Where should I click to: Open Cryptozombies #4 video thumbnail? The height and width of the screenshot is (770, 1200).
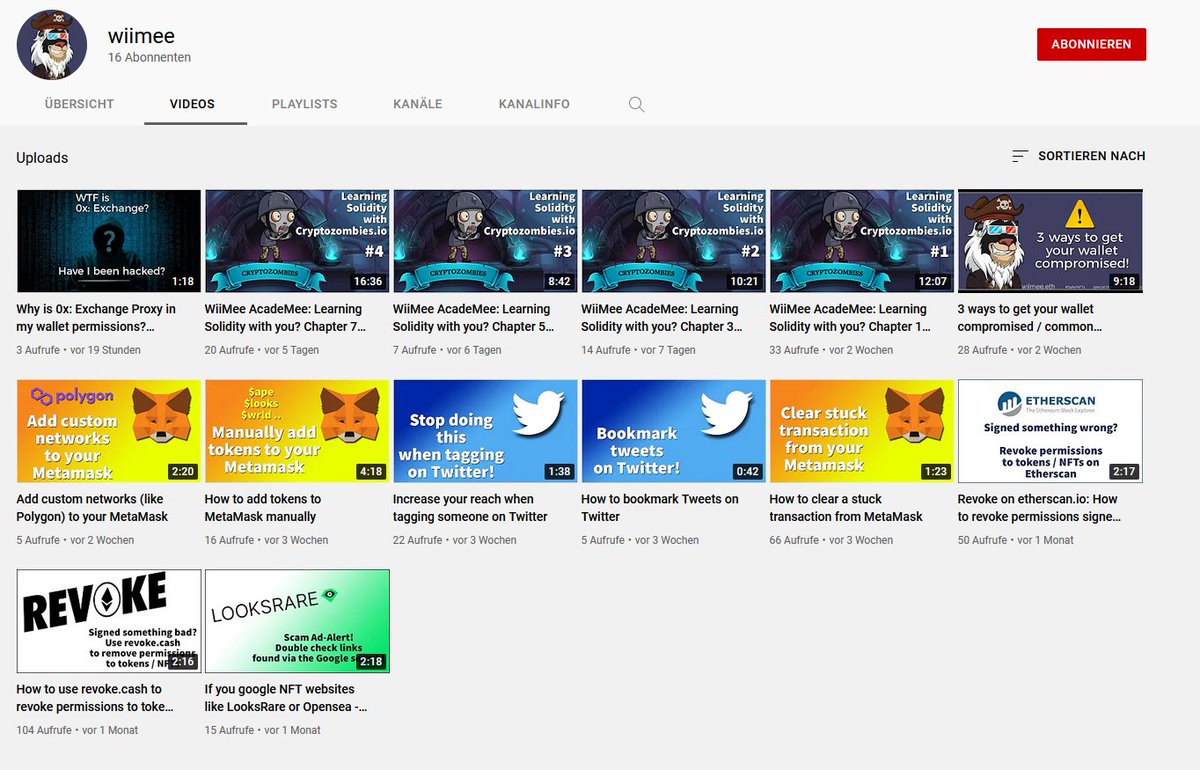point(297,241)
